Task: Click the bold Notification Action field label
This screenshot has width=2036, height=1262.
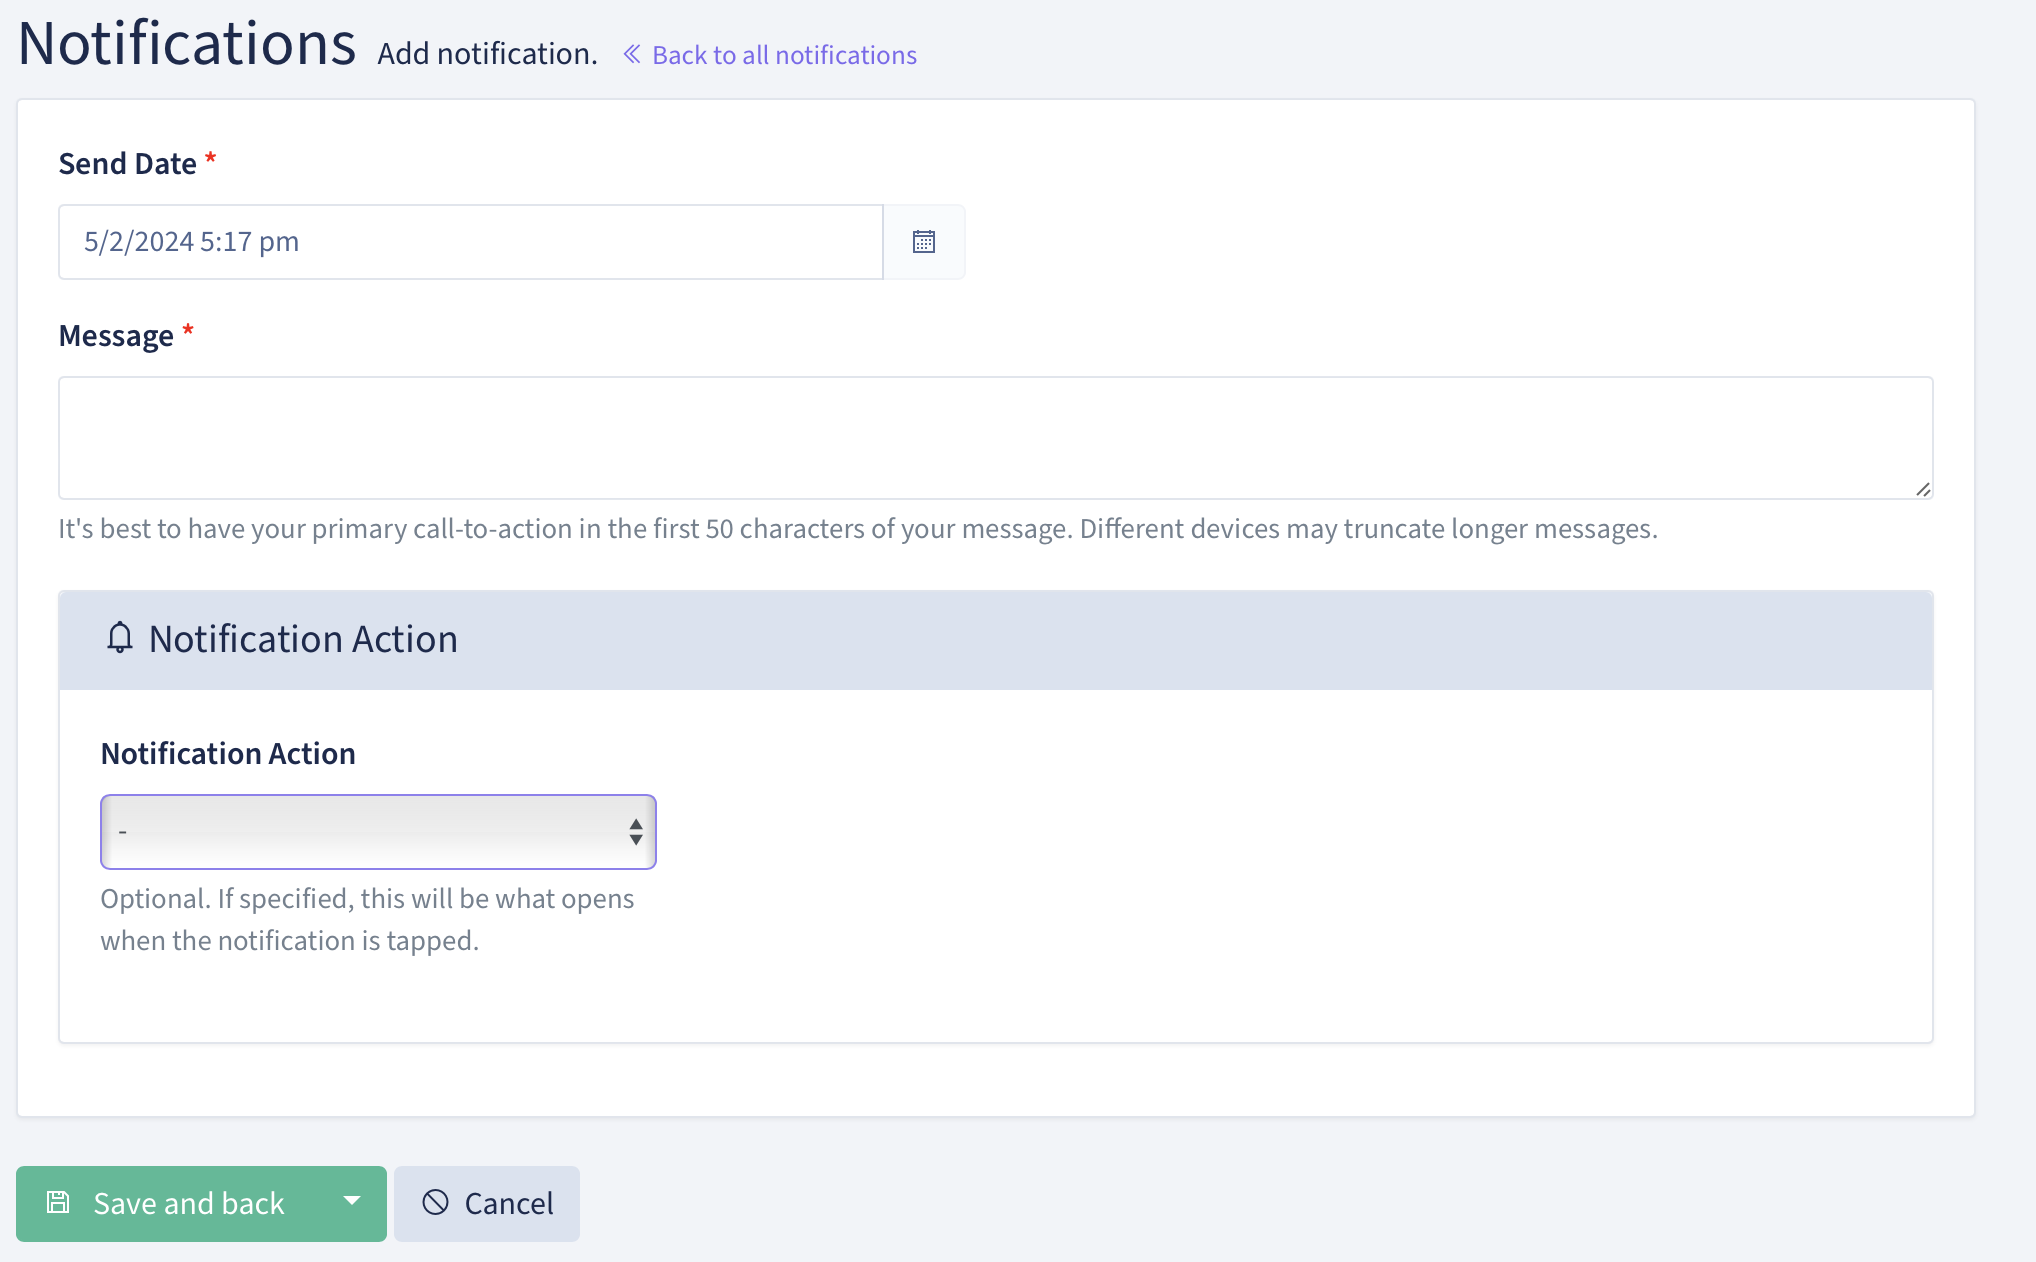Action: pyautogui.click(x=228, y=754)
